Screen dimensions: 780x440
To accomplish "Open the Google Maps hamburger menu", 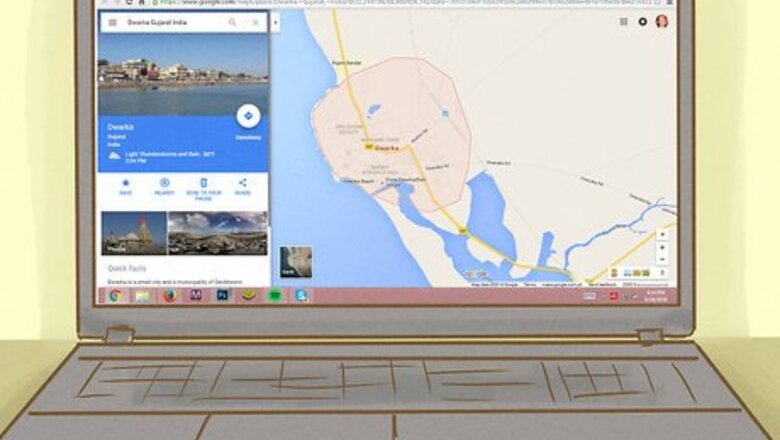I will click(113, 23).
